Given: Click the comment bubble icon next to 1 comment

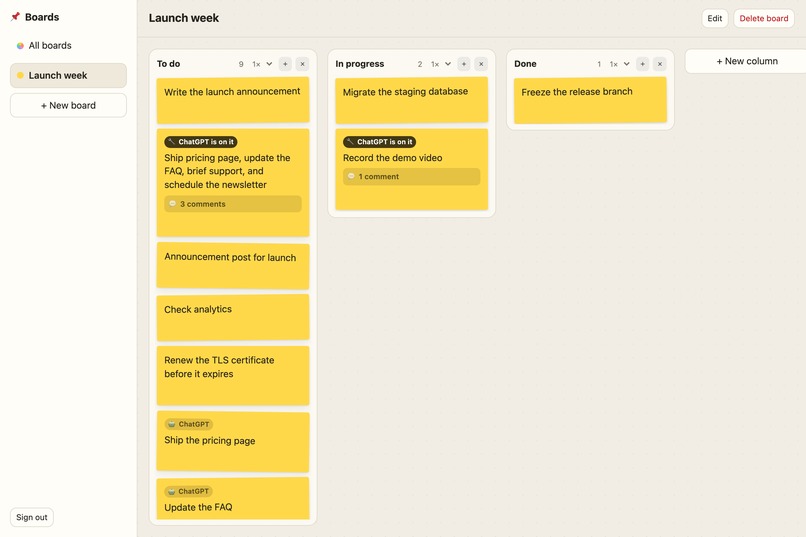Looking at the screenshot, I should coord(352,176).
